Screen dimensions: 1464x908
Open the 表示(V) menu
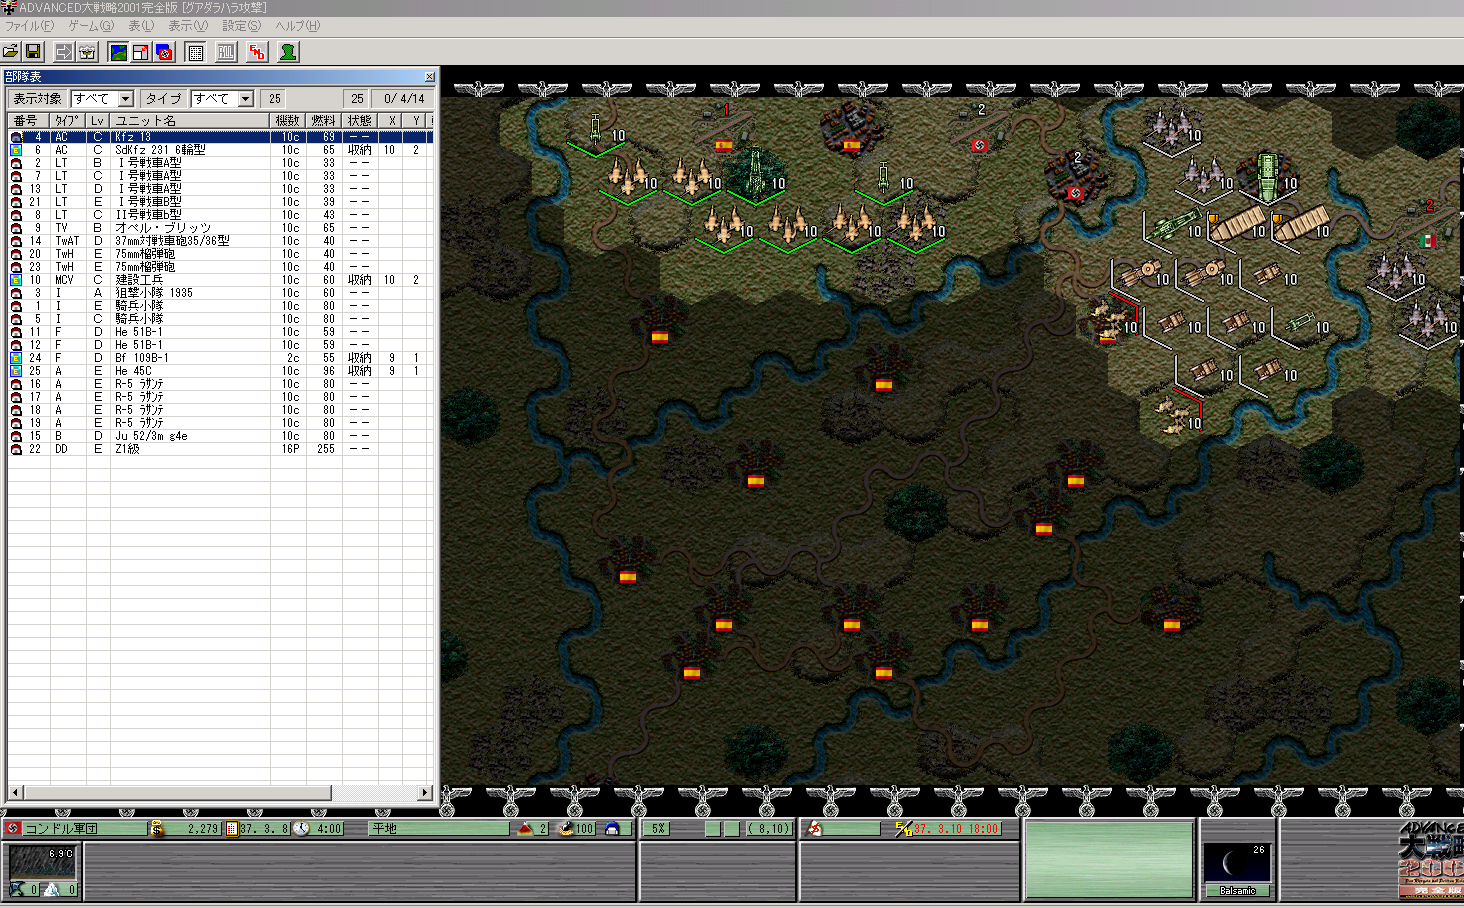(x=188, y=26)
